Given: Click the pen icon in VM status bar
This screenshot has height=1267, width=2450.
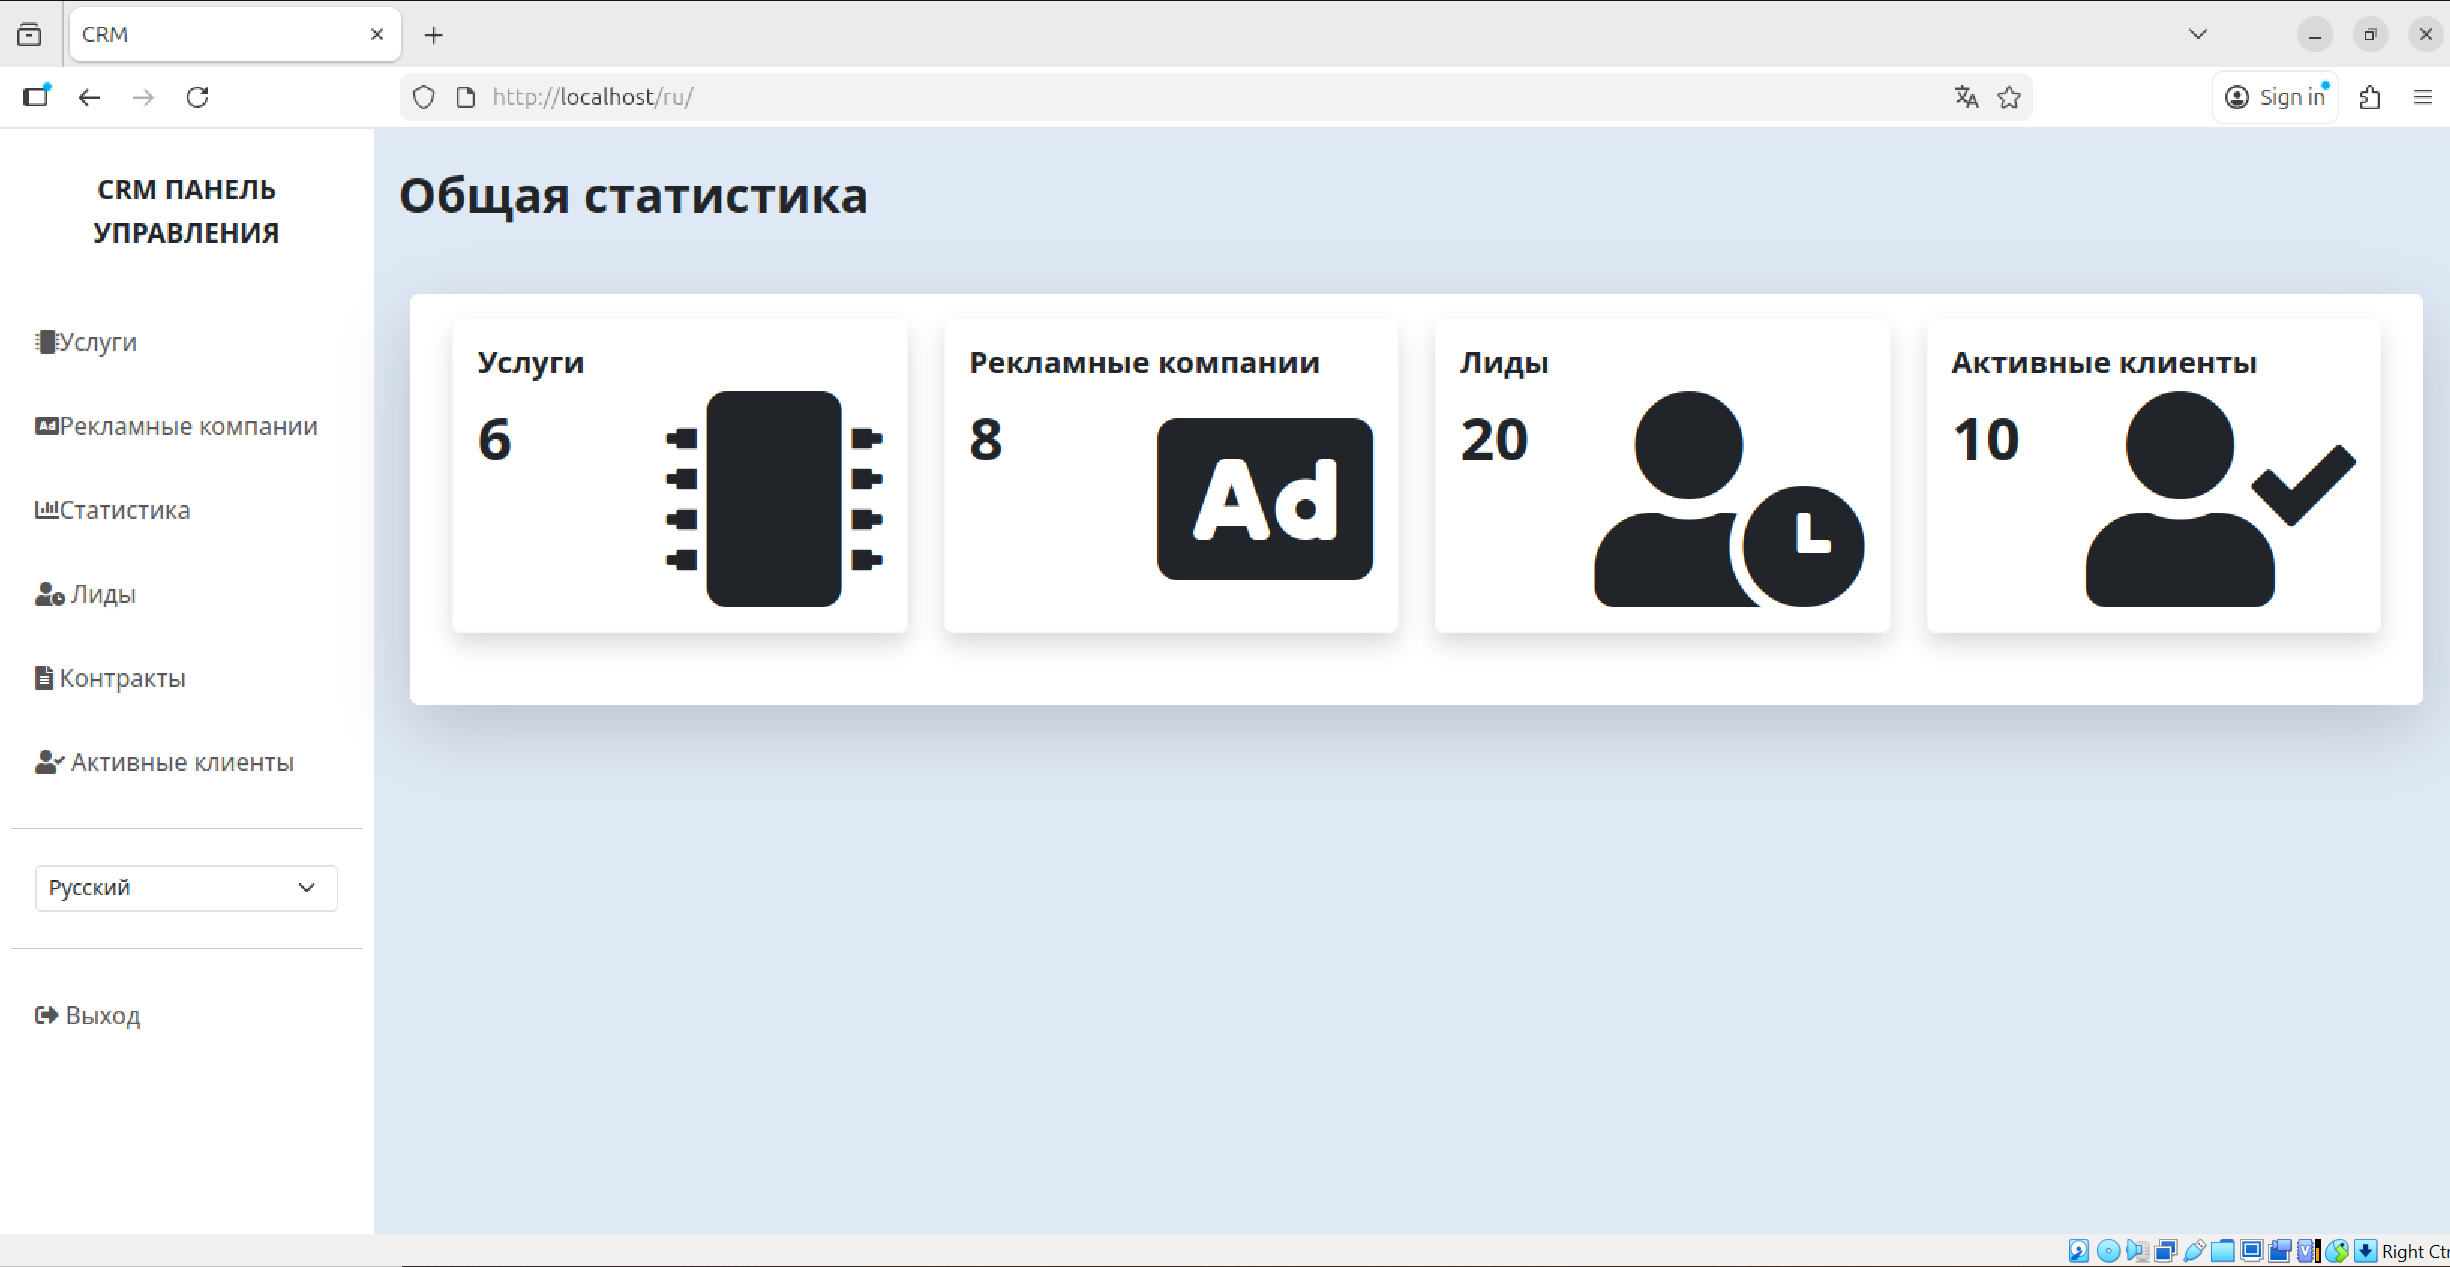Looking at the screenshot, I should [2194, 1251].
